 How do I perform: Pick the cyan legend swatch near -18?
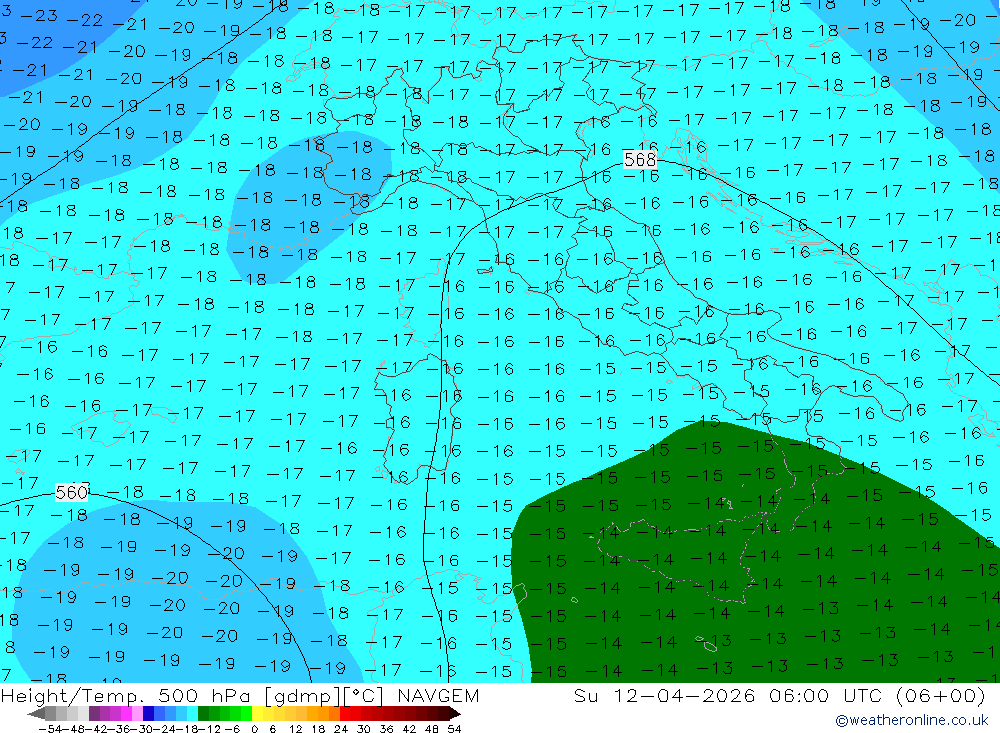192,714
